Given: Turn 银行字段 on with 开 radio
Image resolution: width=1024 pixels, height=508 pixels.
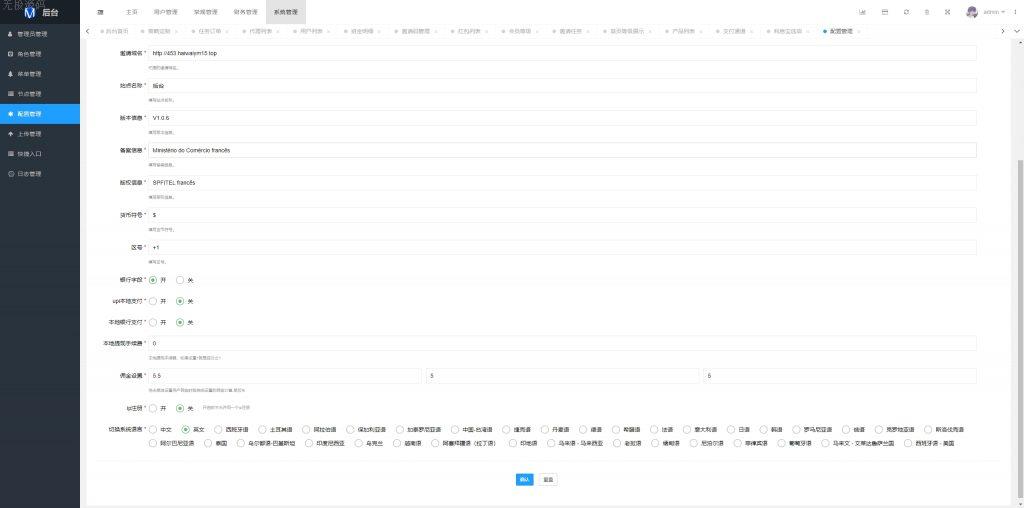Looking at the screenshot, I should 153,280.
